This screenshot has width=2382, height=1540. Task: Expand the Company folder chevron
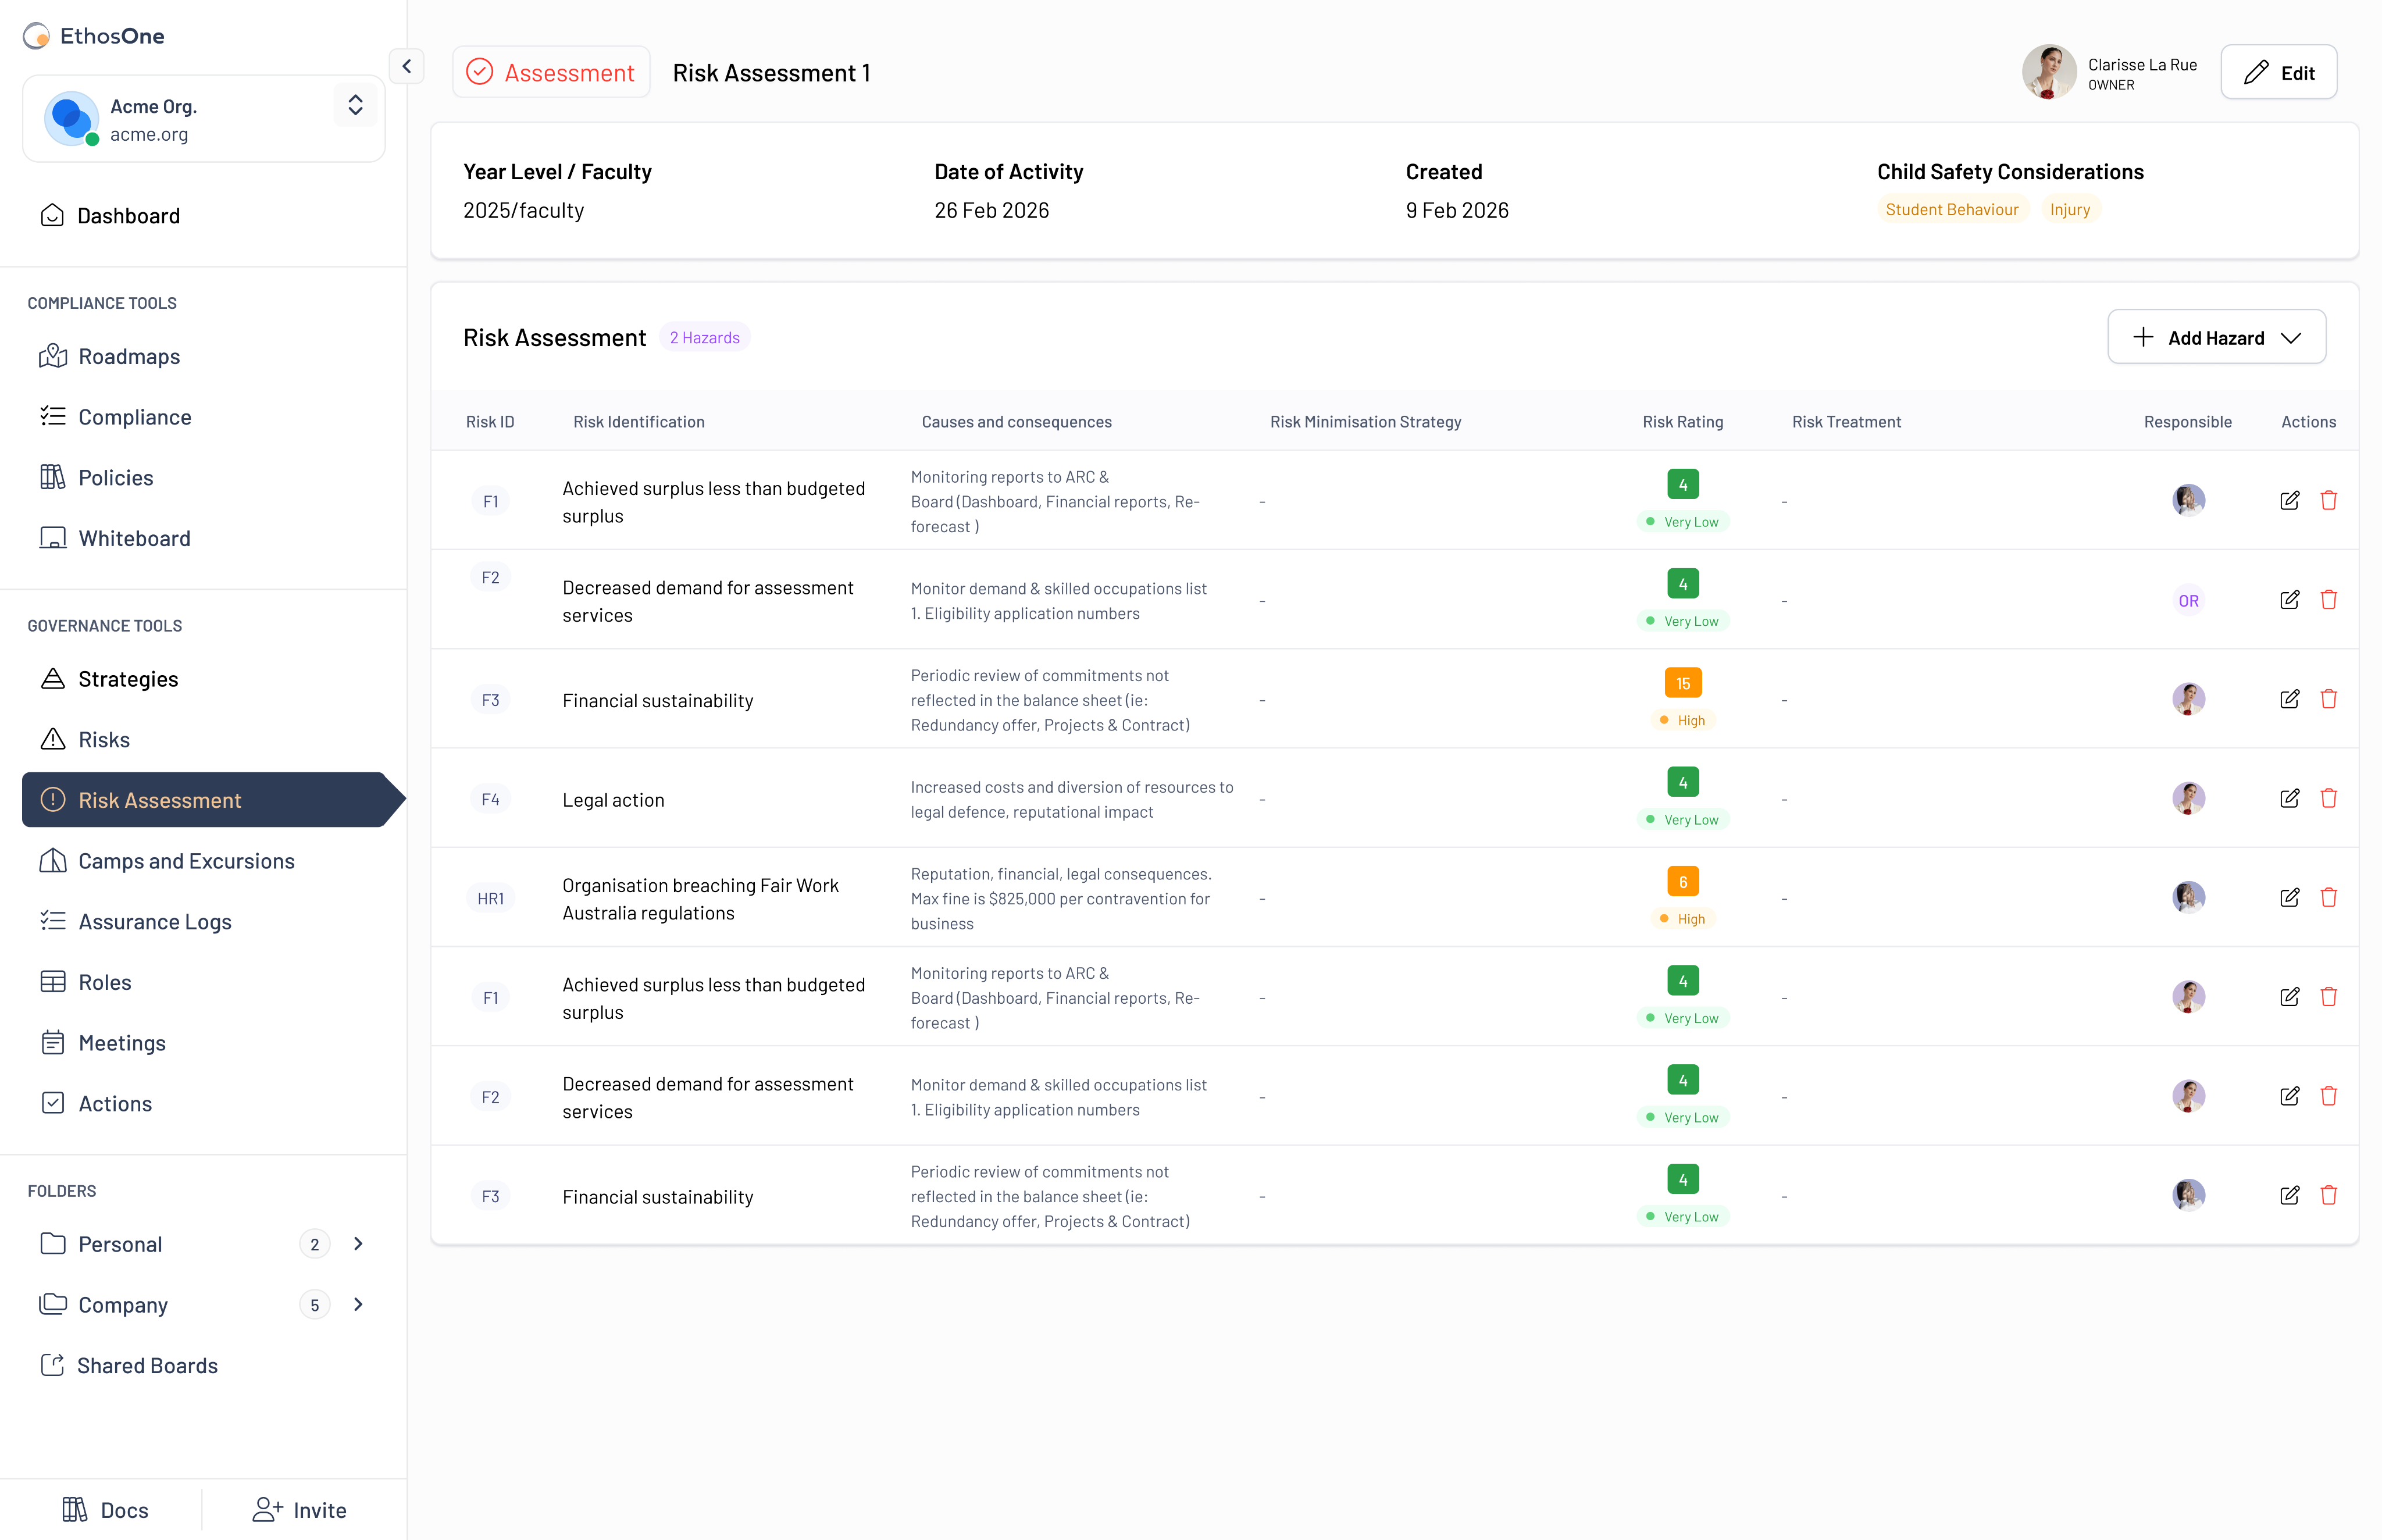coord(358,1304)
